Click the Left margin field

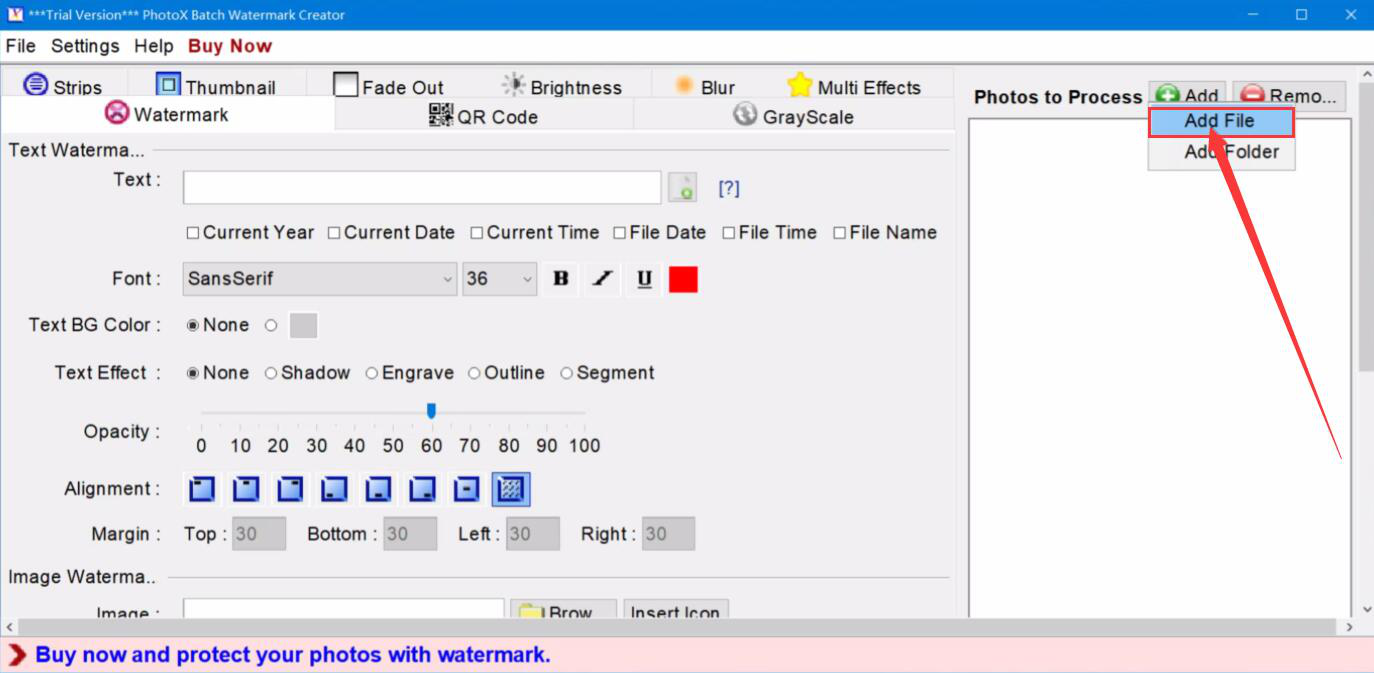[533, 534]
